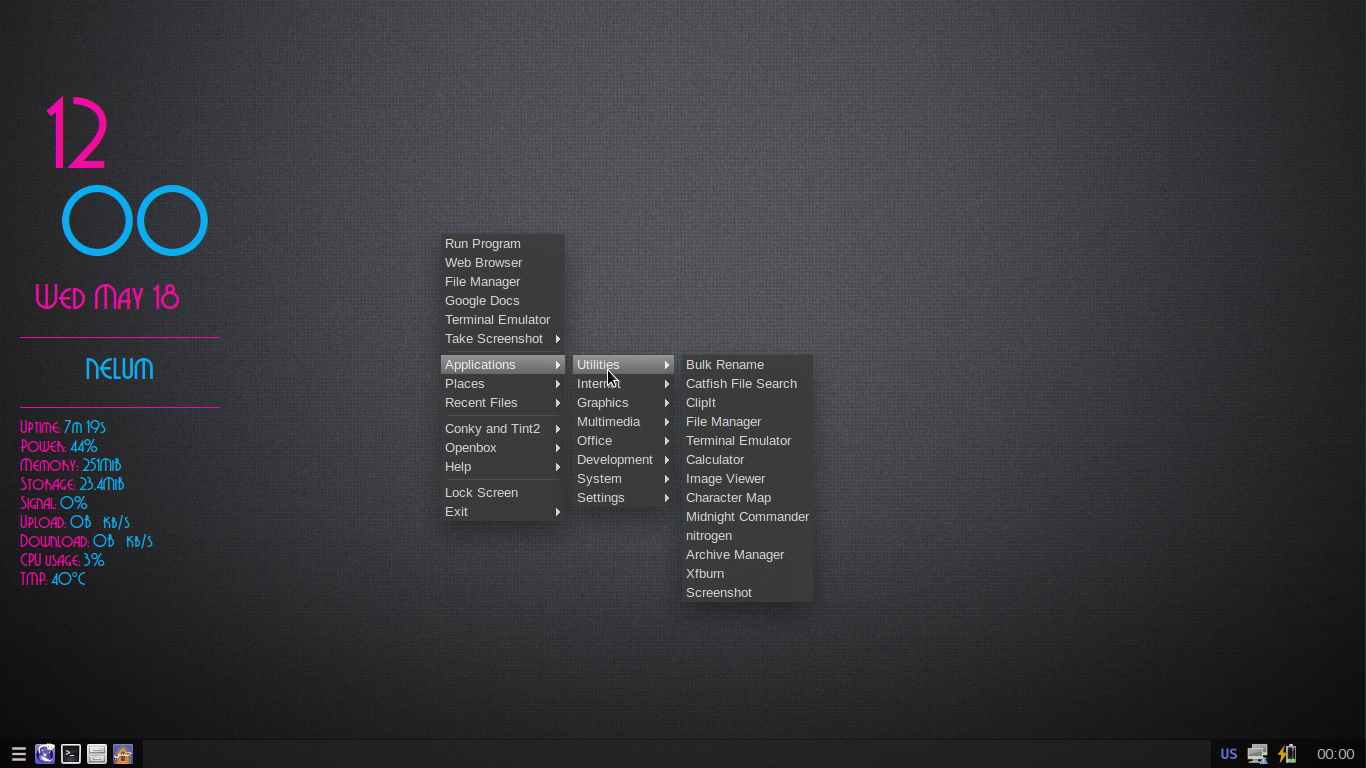Image resolution: width=1366 pixels, height=768 pixels.
Task: Launch Catfish File Search
Action: point(741,384)
